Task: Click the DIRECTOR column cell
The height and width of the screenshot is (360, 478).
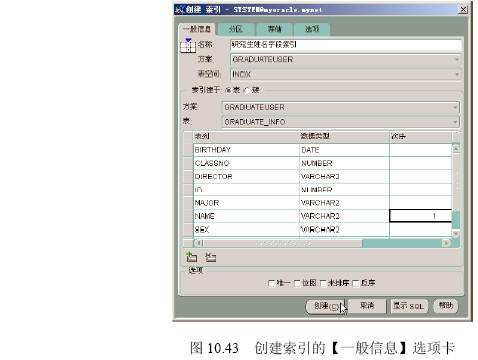Action: click(x=247, y=177)
